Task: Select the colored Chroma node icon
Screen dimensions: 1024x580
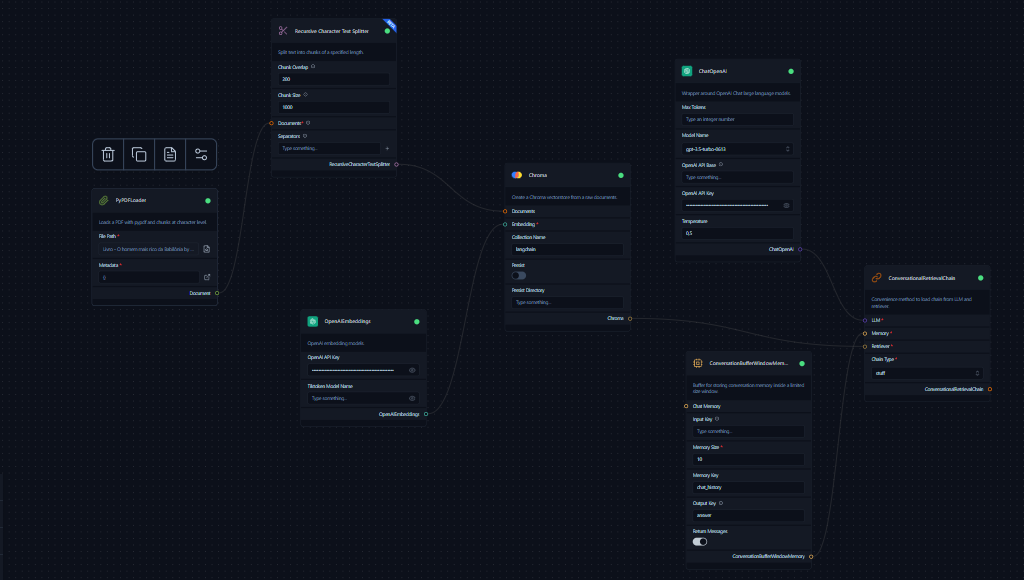Action: [516, 174]
